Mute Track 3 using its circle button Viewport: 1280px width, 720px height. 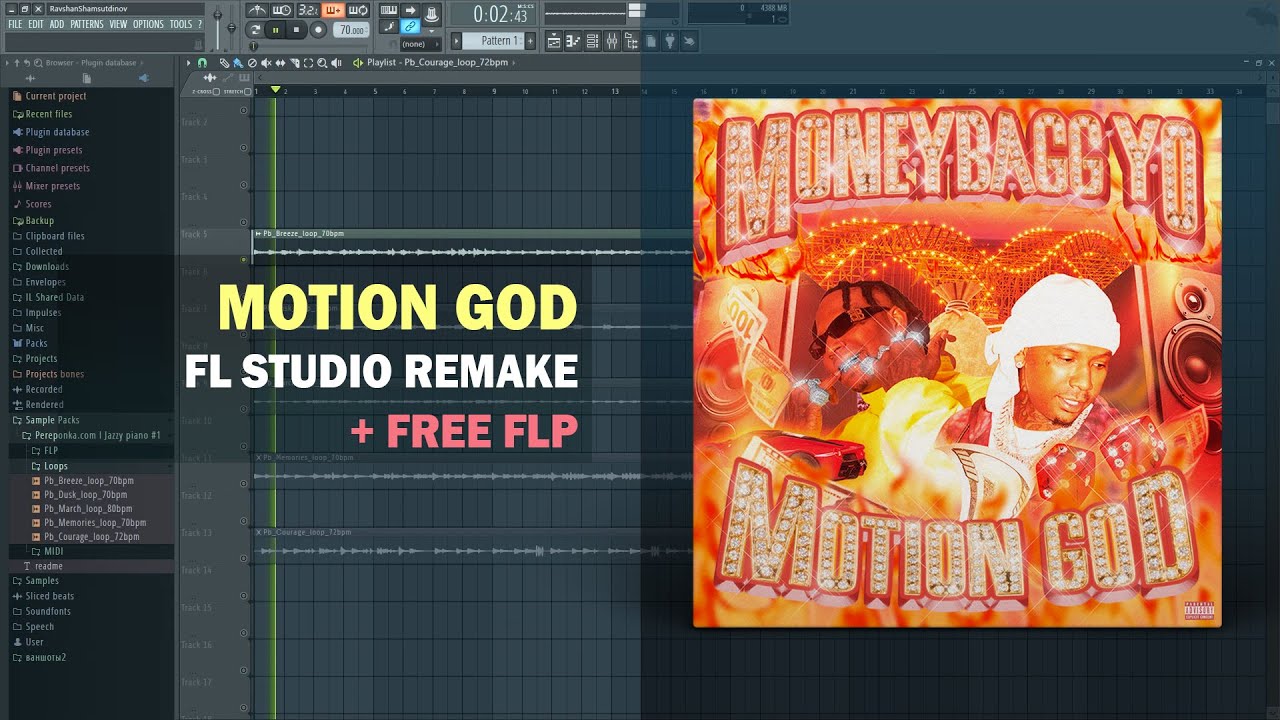[x=243, y=185]
